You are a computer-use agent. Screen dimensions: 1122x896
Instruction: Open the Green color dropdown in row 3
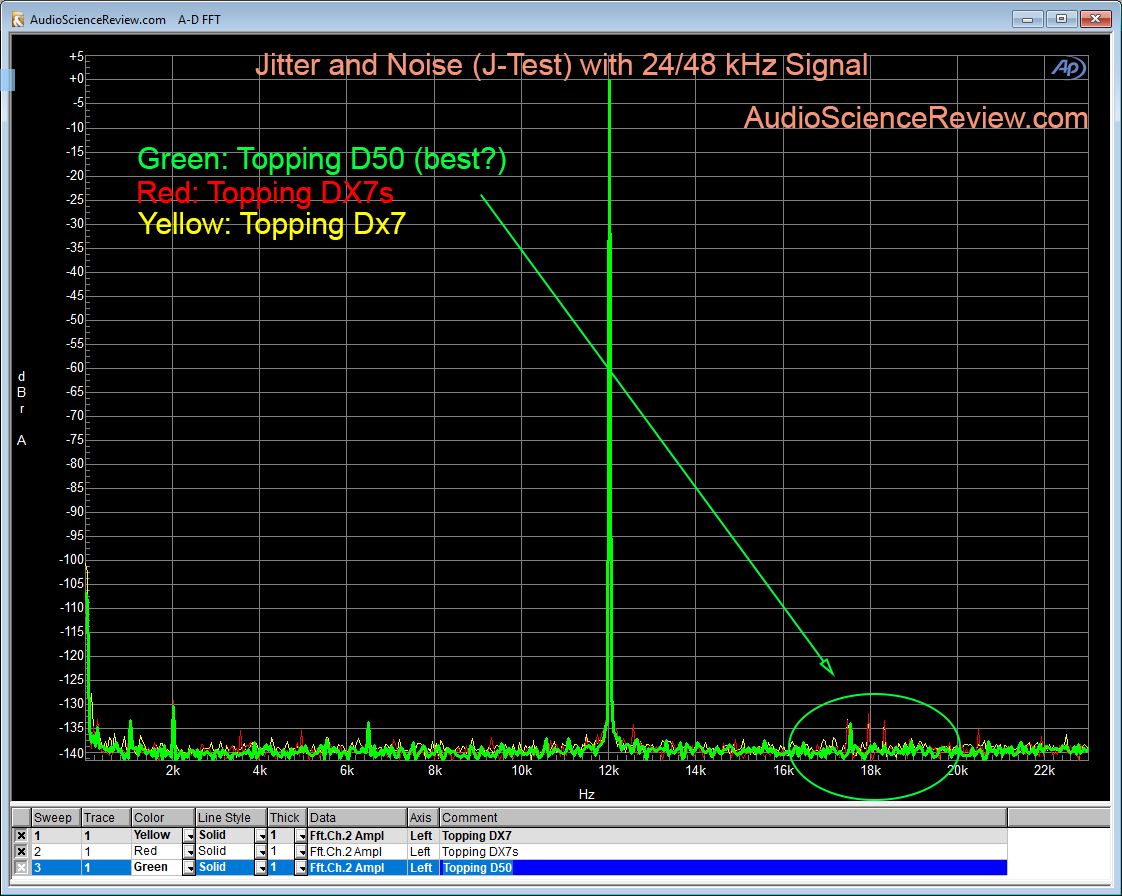click(189, 867)
